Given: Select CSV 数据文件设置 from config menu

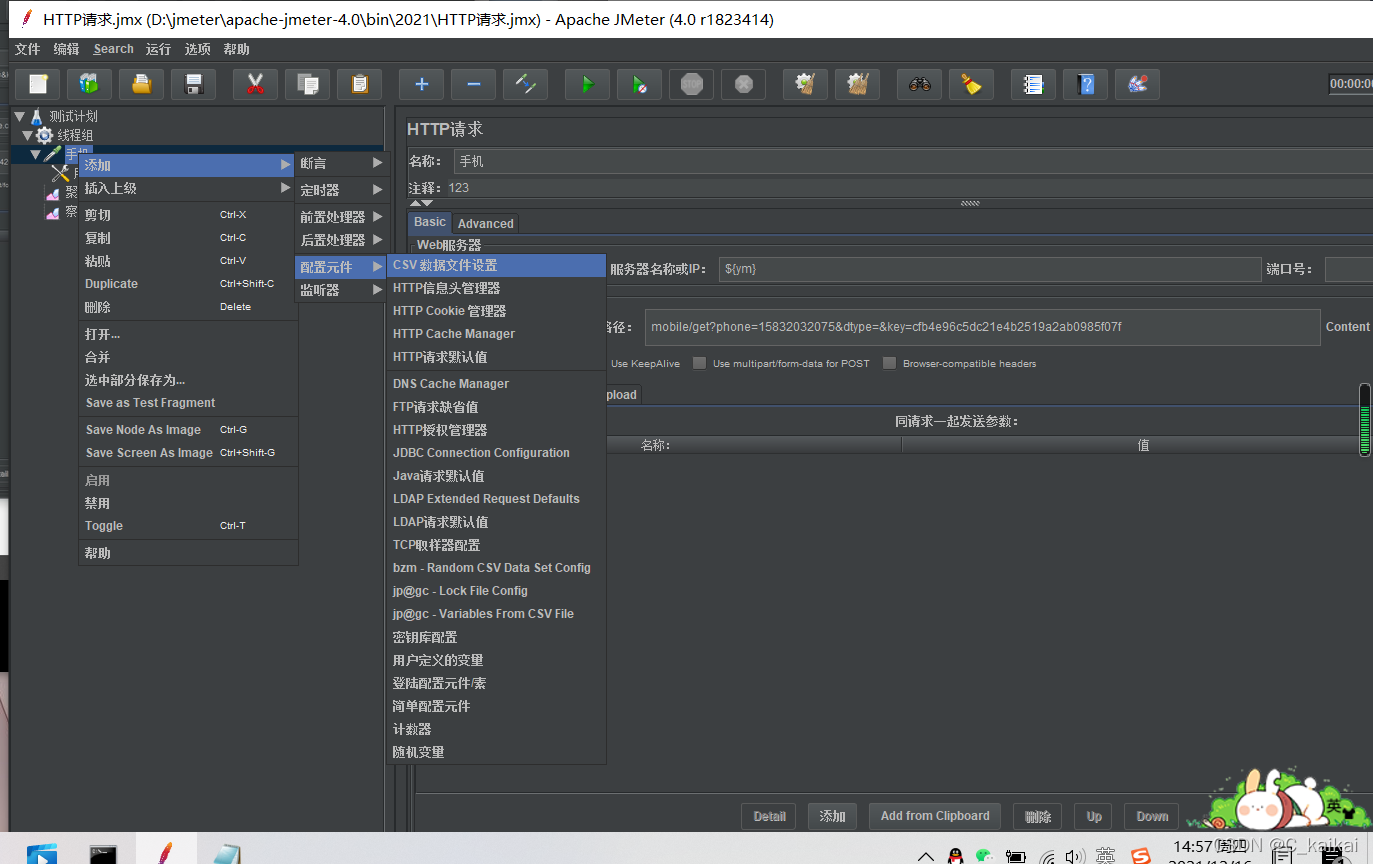Looking at the screenshot, I should (497, 265).
